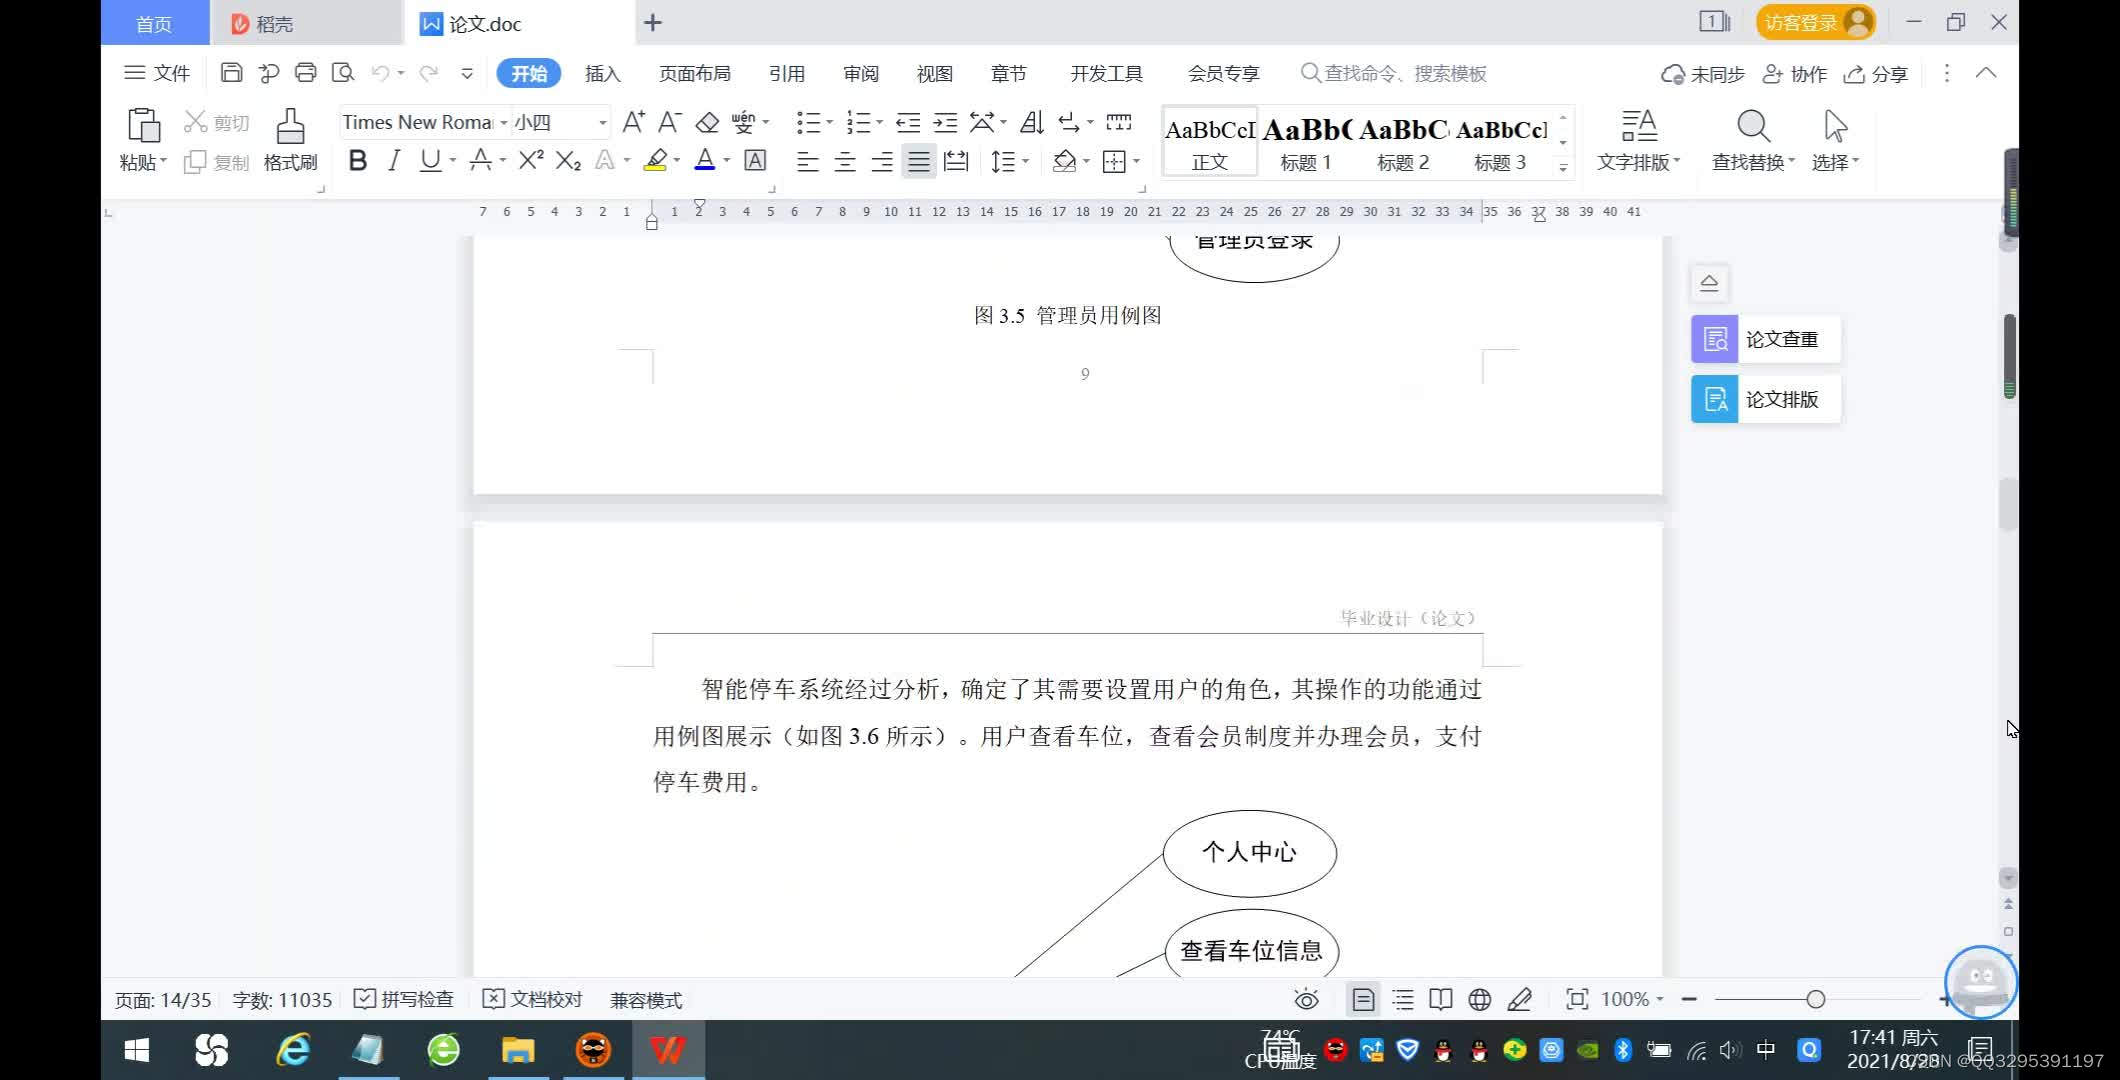Switch to outline view icon

point(1403,999)
